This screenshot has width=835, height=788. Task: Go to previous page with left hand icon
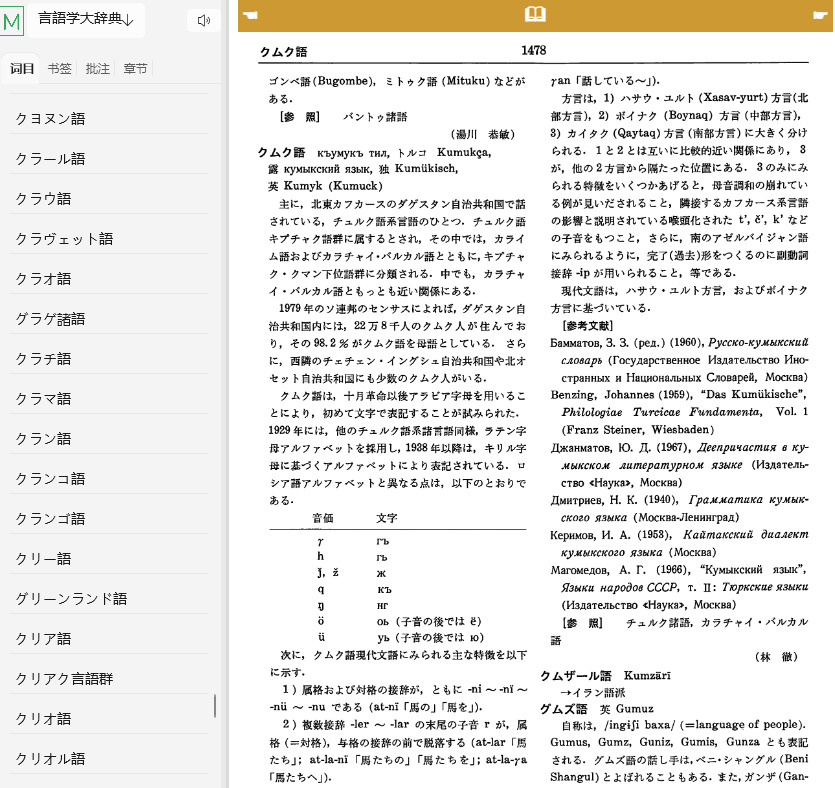pos(250,15)
